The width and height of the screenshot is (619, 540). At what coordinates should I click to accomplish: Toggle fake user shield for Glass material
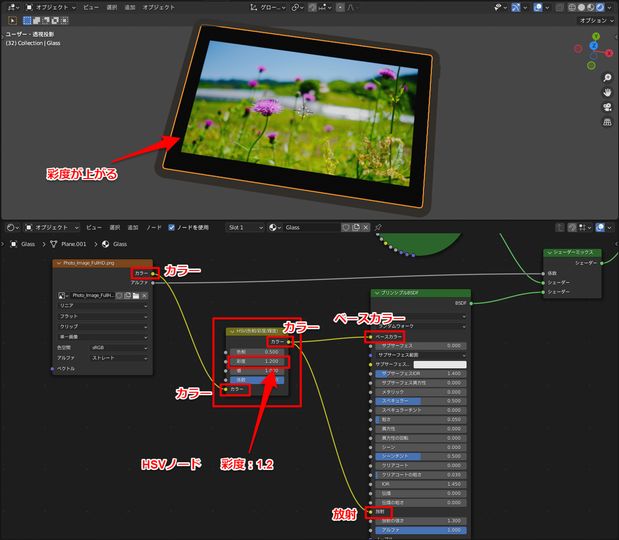click(345, 227)
